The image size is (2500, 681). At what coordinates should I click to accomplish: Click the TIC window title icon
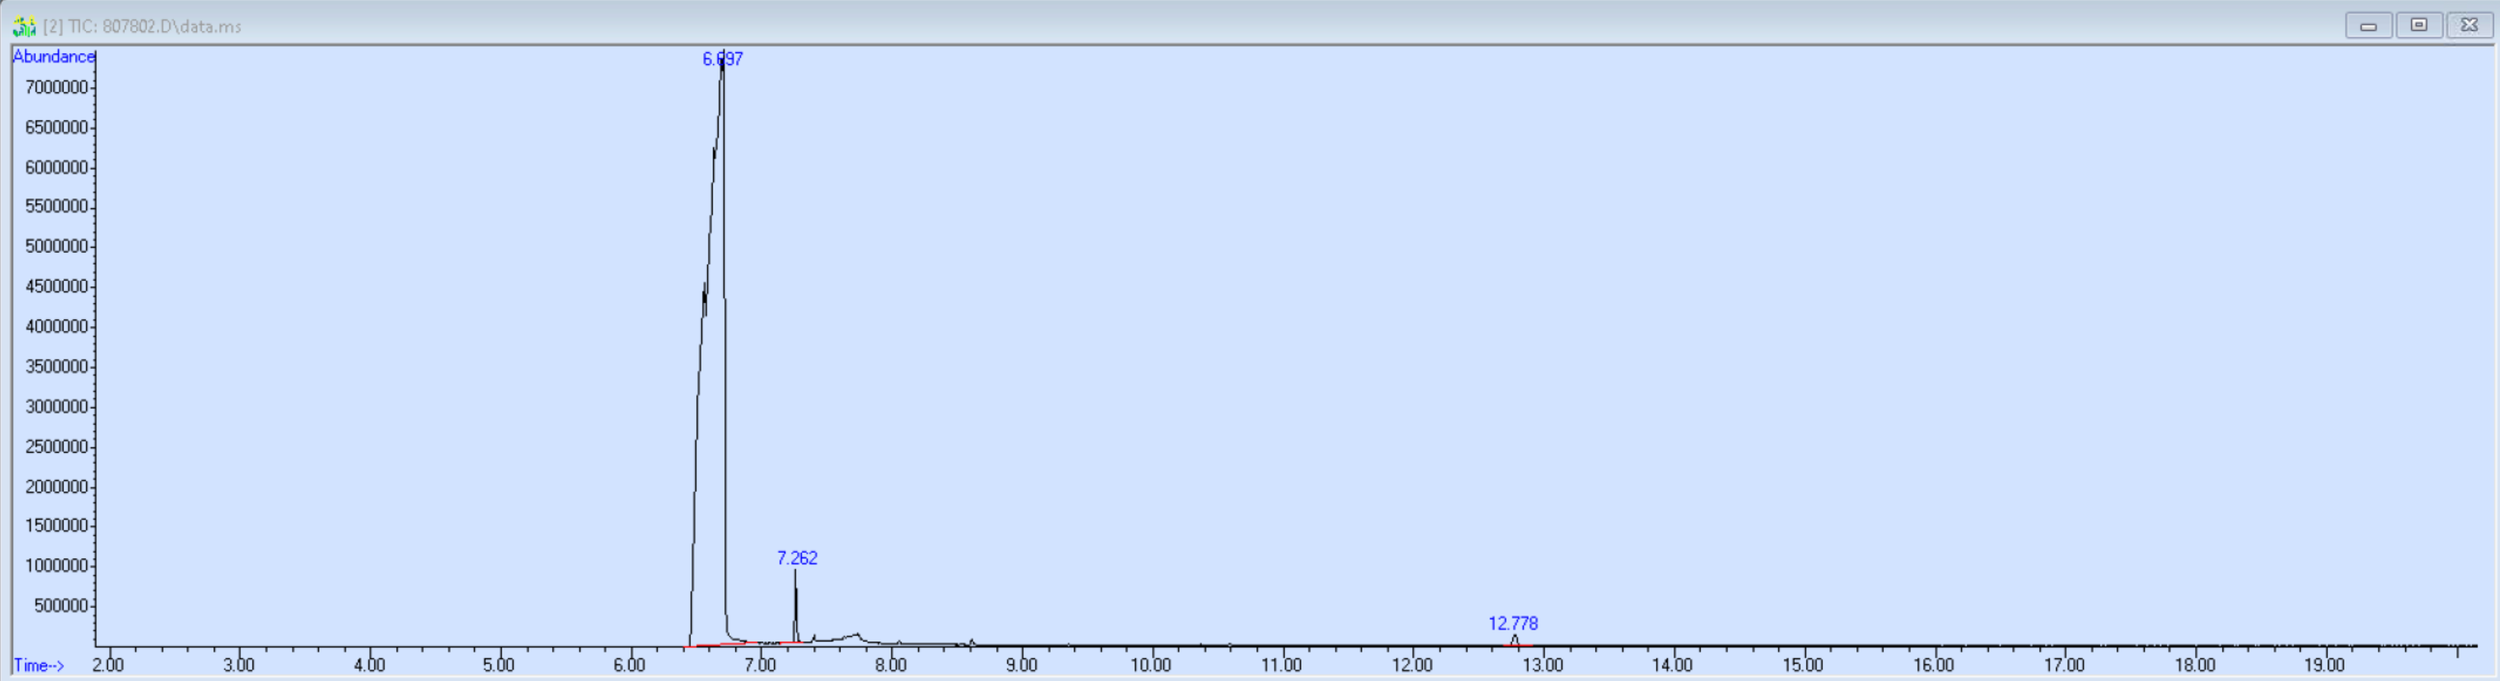tap(24, 26)
